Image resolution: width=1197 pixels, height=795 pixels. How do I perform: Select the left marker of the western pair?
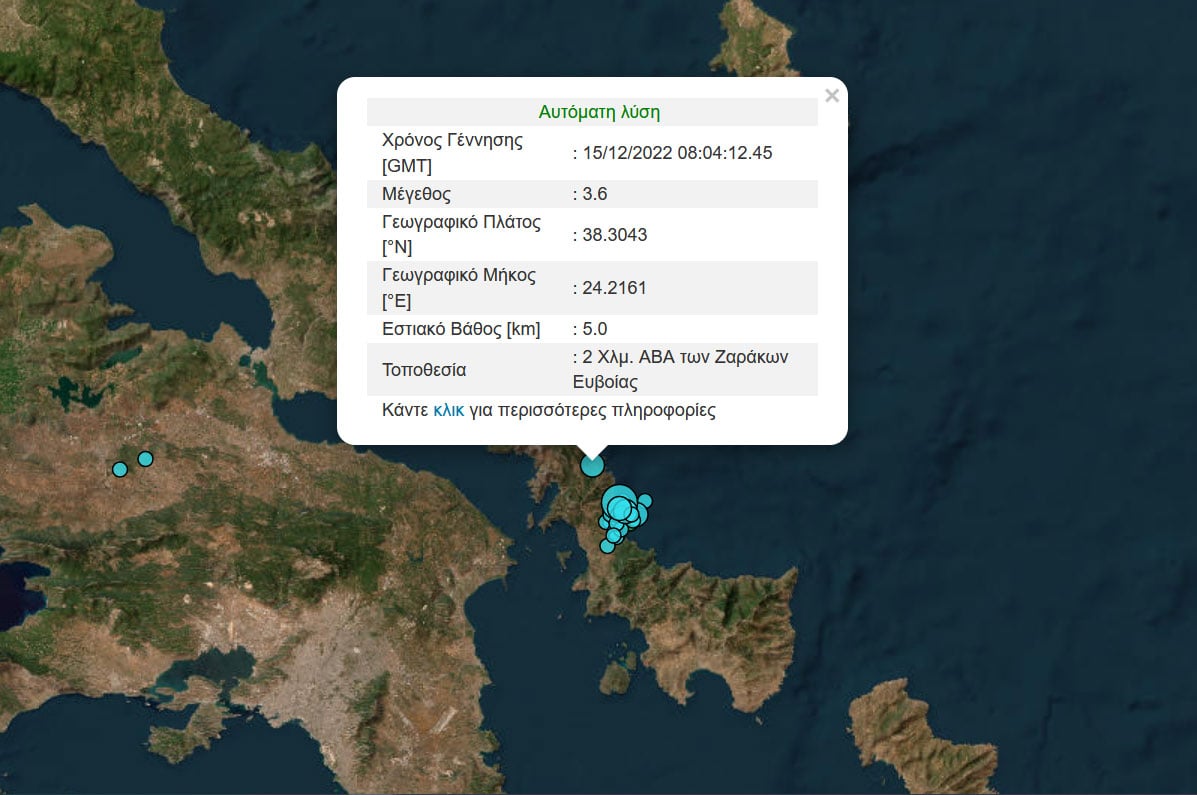click(120, 469)
